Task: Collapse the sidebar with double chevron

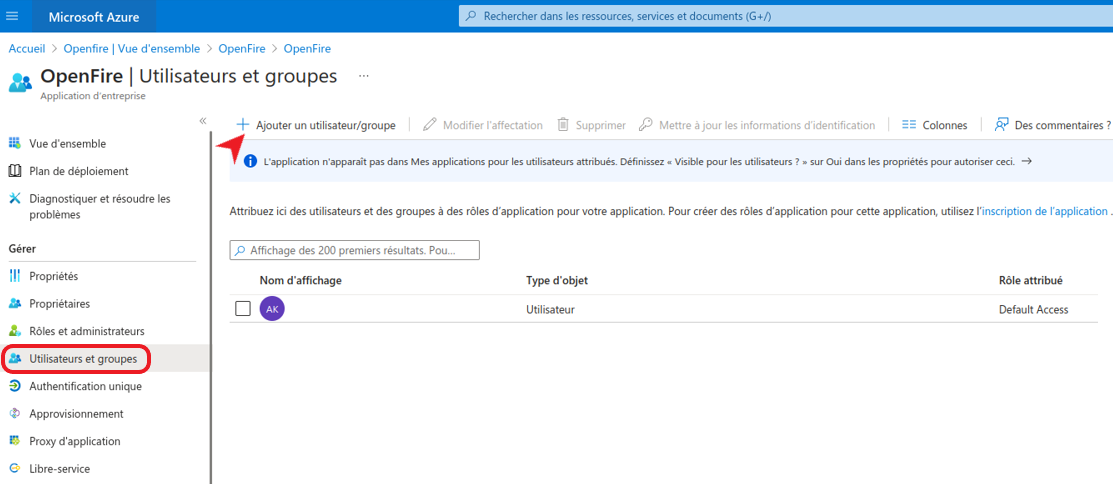Action: tap(202, 121)
